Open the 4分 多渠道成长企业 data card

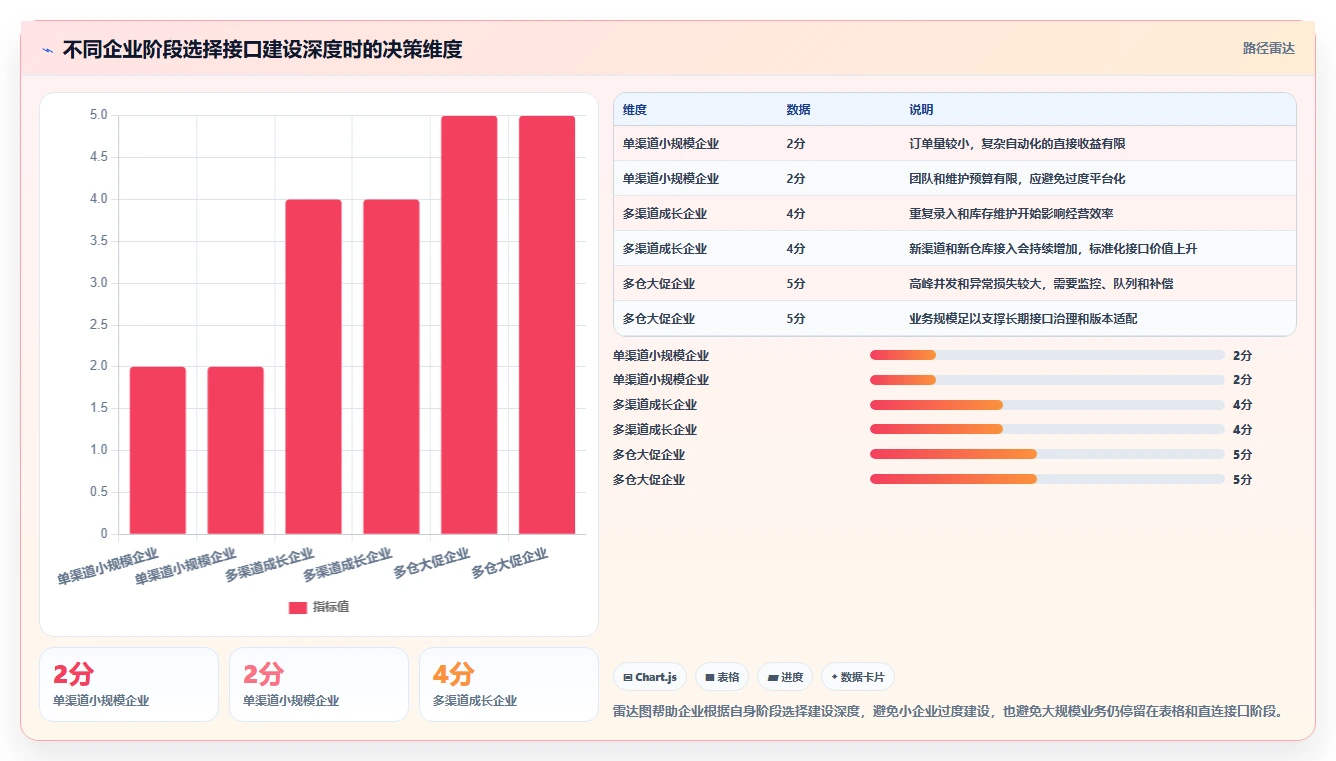508,684
